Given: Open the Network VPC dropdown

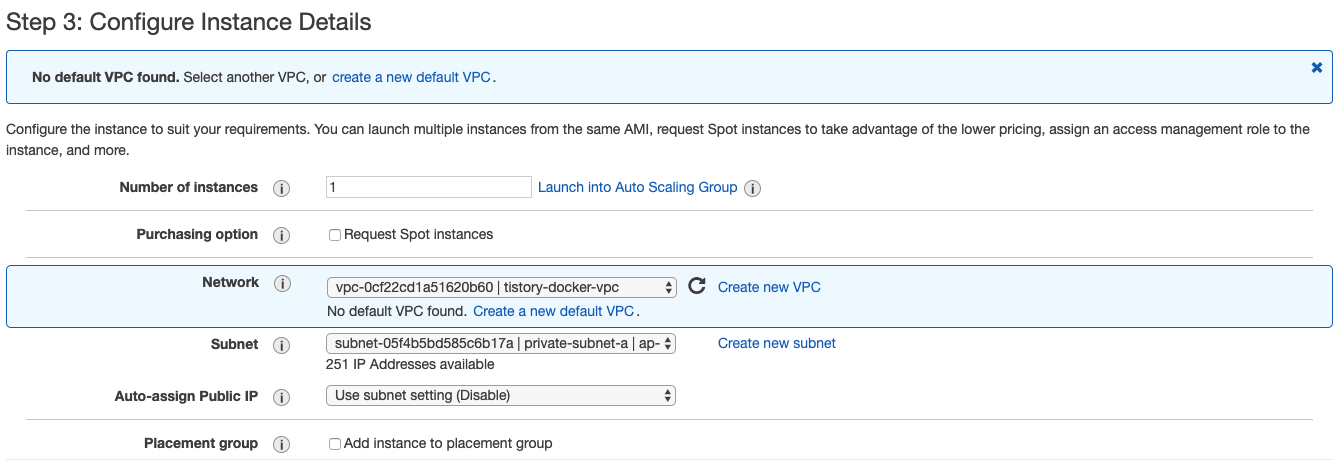Looking at the screenshot, I should click(501, 287).
